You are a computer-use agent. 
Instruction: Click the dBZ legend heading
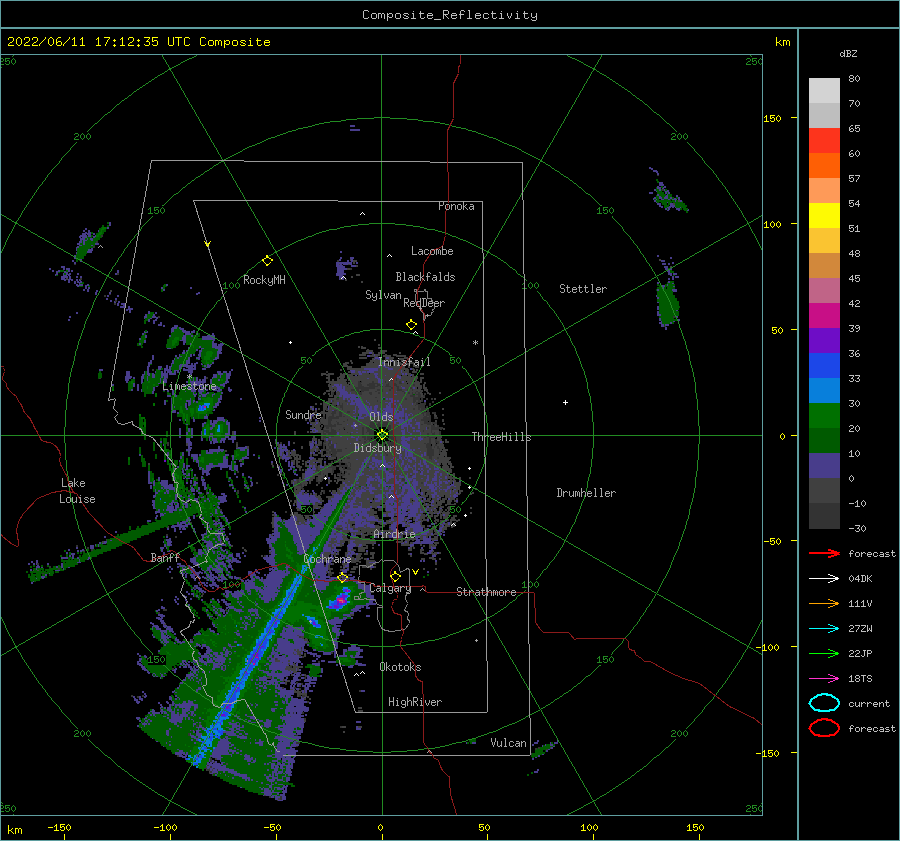click(848, 53)
